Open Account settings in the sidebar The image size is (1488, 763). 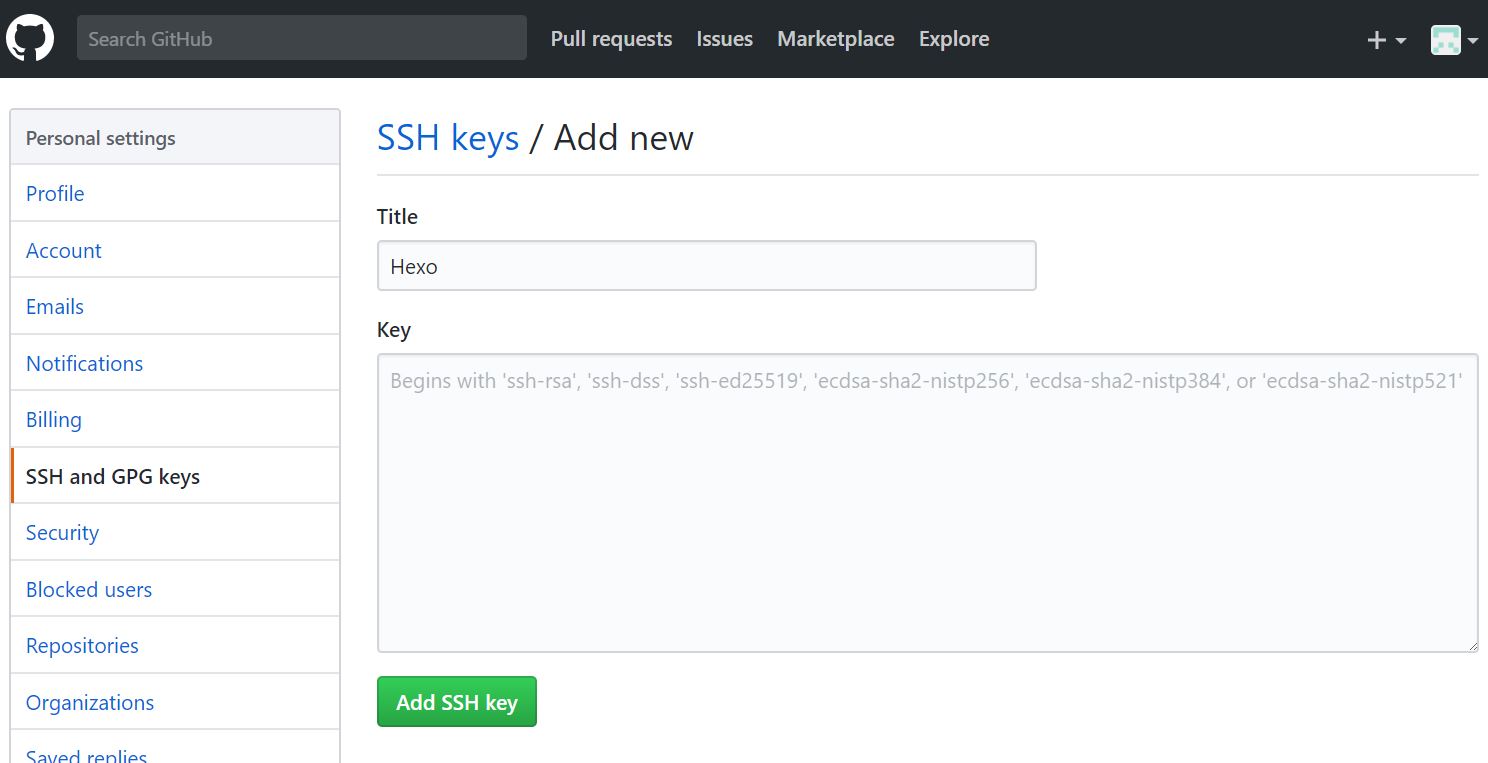pos(175,250)
